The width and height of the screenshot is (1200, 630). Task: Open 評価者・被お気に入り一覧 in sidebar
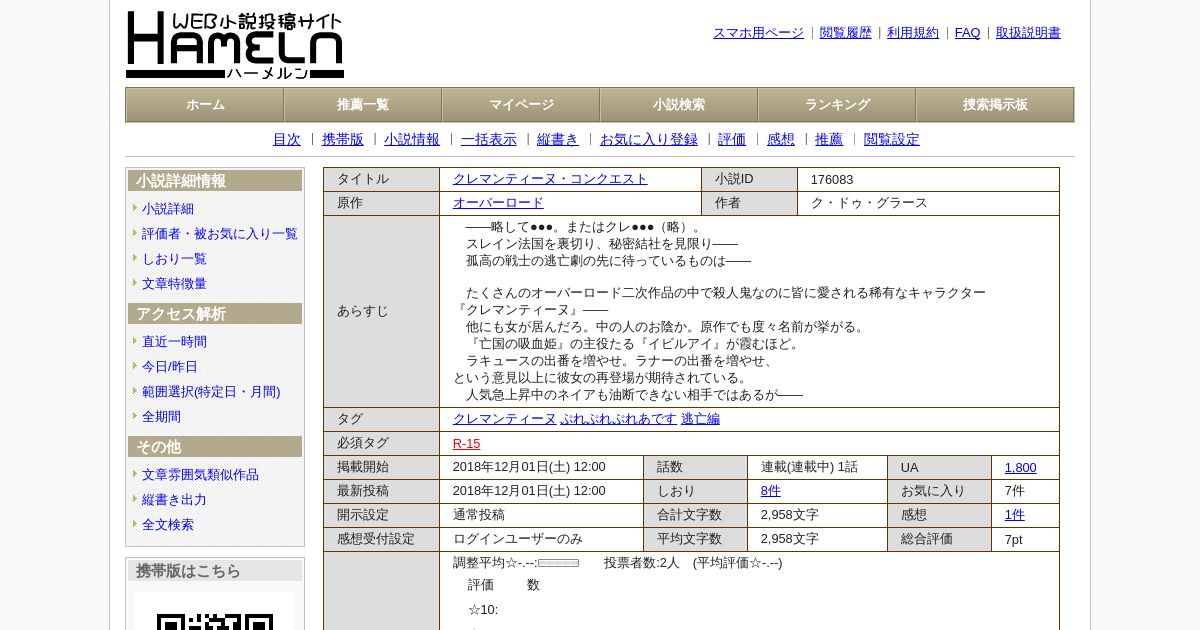[x=220, y=234]
